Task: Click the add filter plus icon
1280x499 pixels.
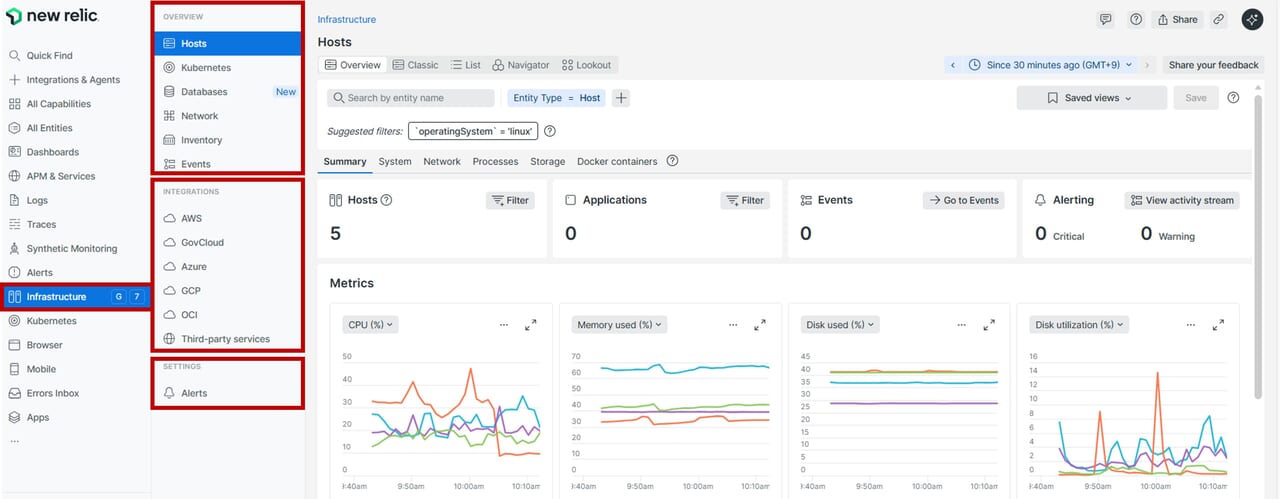Action: [x=621, y=98]
